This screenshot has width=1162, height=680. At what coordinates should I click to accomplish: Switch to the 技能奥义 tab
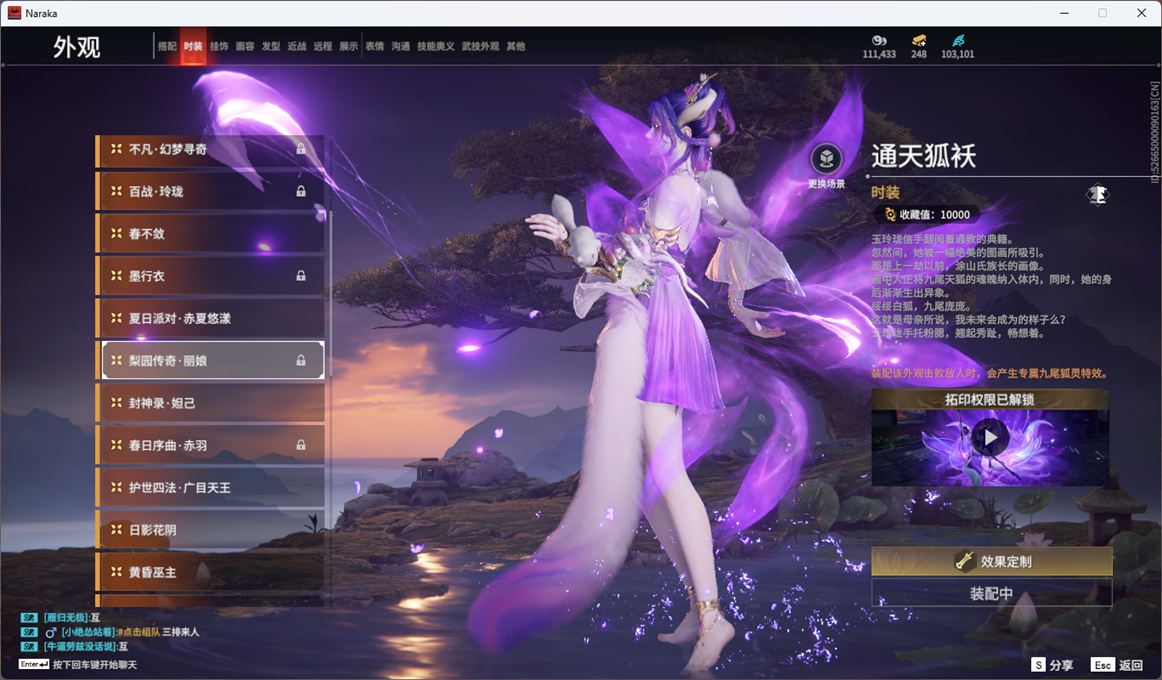click(436, 46)
